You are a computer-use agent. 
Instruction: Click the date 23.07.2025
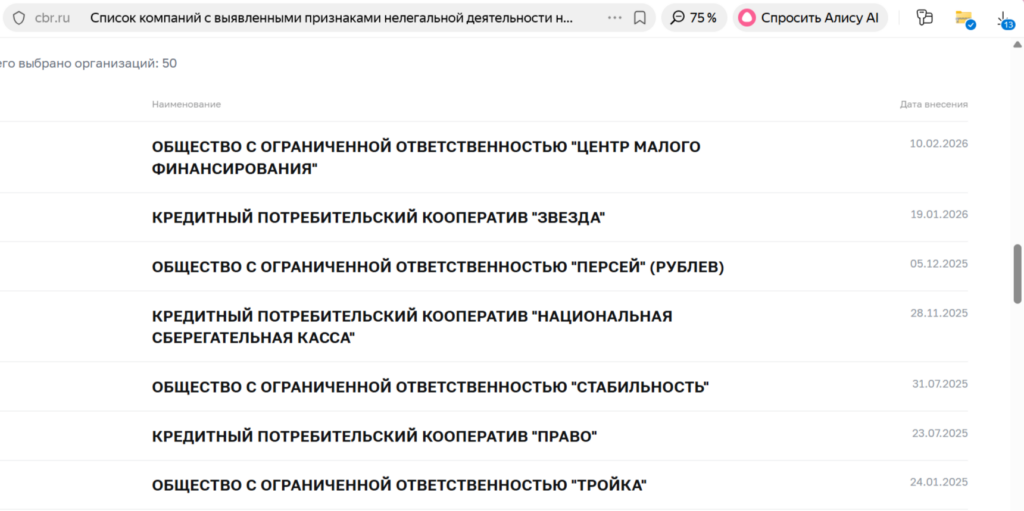[940, 433]
